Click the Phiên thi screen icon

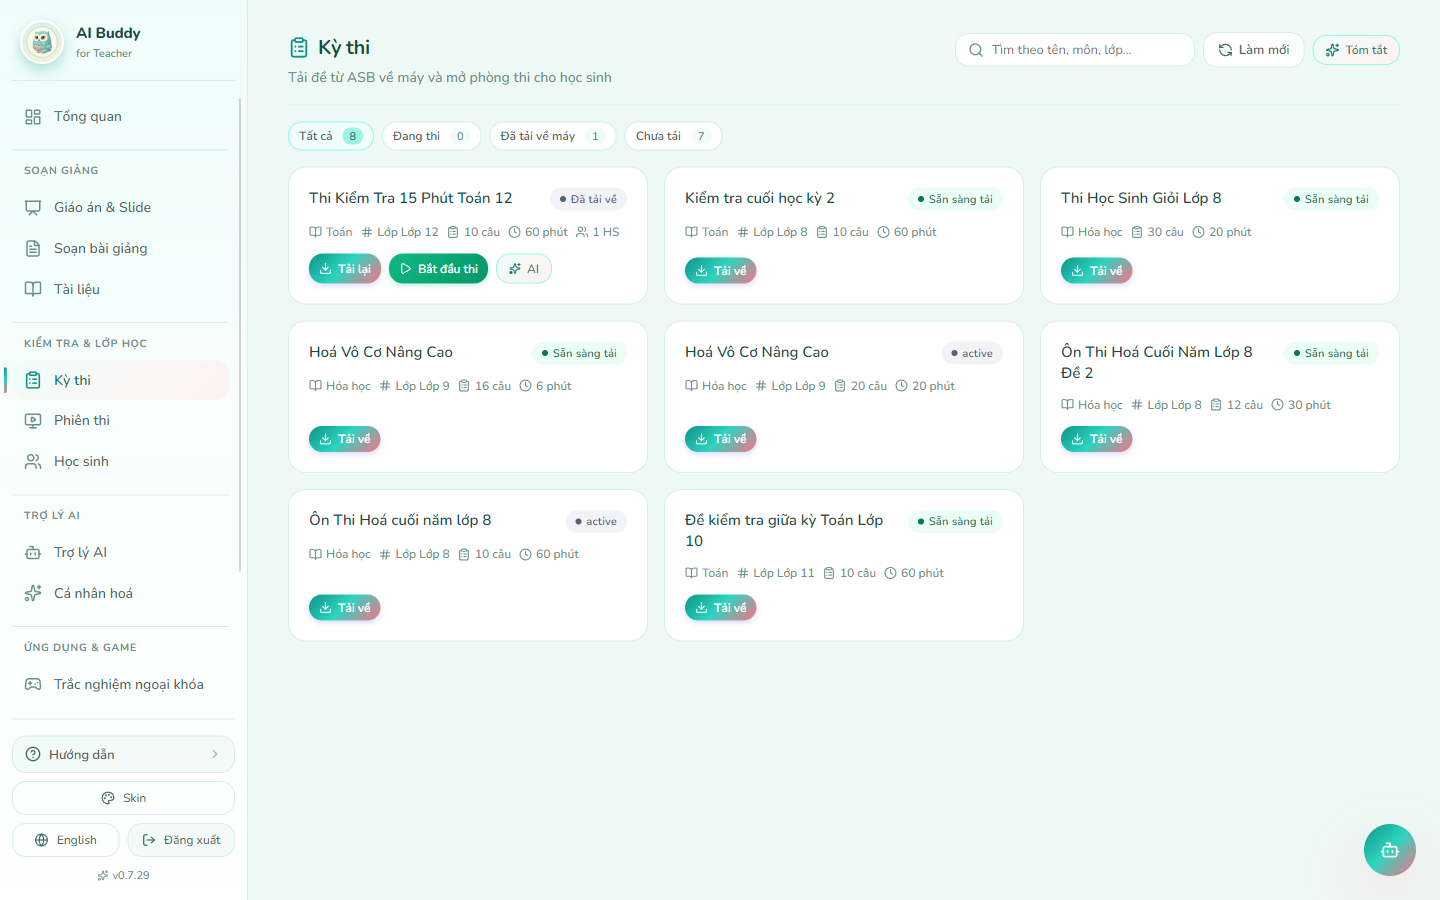33,421
